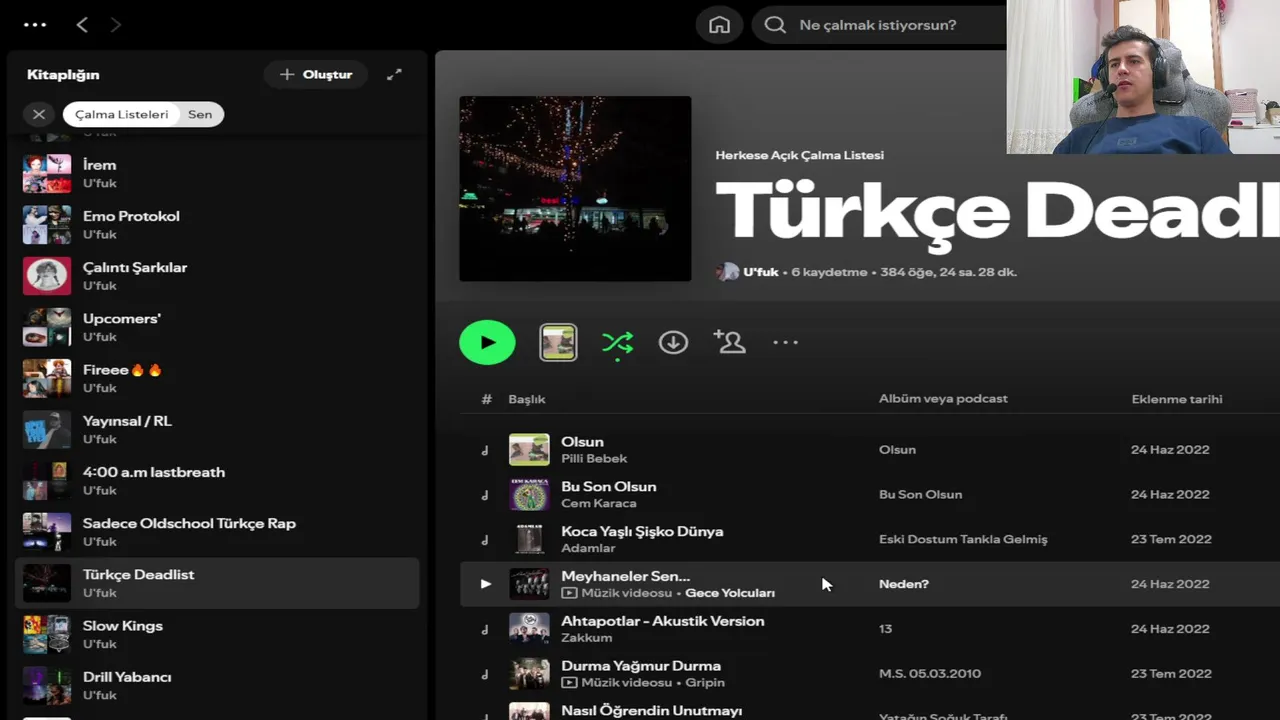The width and height of the screenshot is (1280, 720).
Task: Click the Albüm veya podcast column header
Action: coord(943,398)
